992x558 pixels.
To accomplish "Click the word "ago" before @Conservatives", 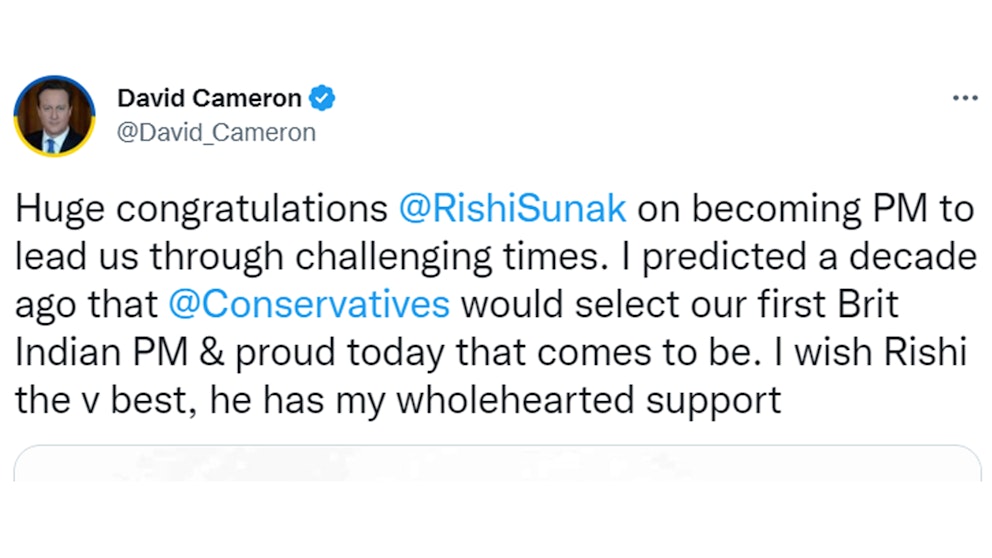I will 45,305.
